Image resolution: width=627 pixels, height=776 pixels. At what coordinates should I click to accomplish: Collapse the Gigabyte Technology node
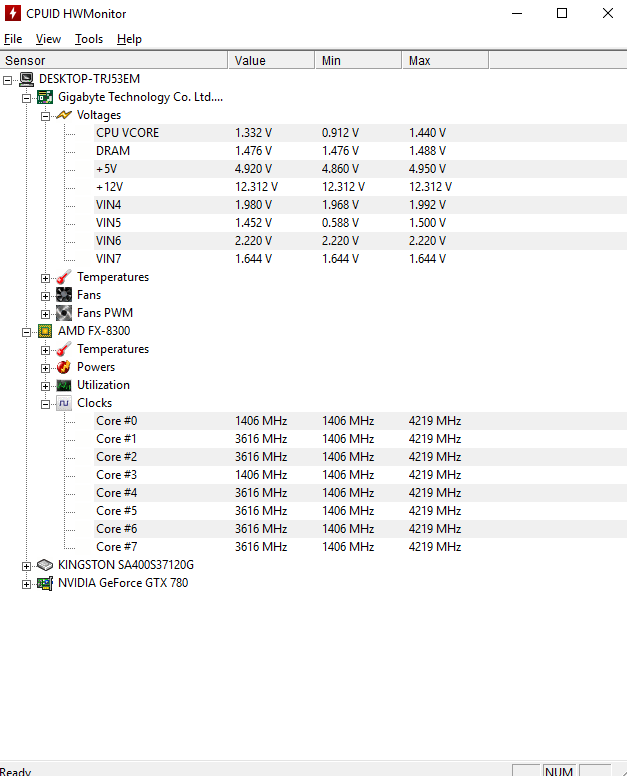26,98
